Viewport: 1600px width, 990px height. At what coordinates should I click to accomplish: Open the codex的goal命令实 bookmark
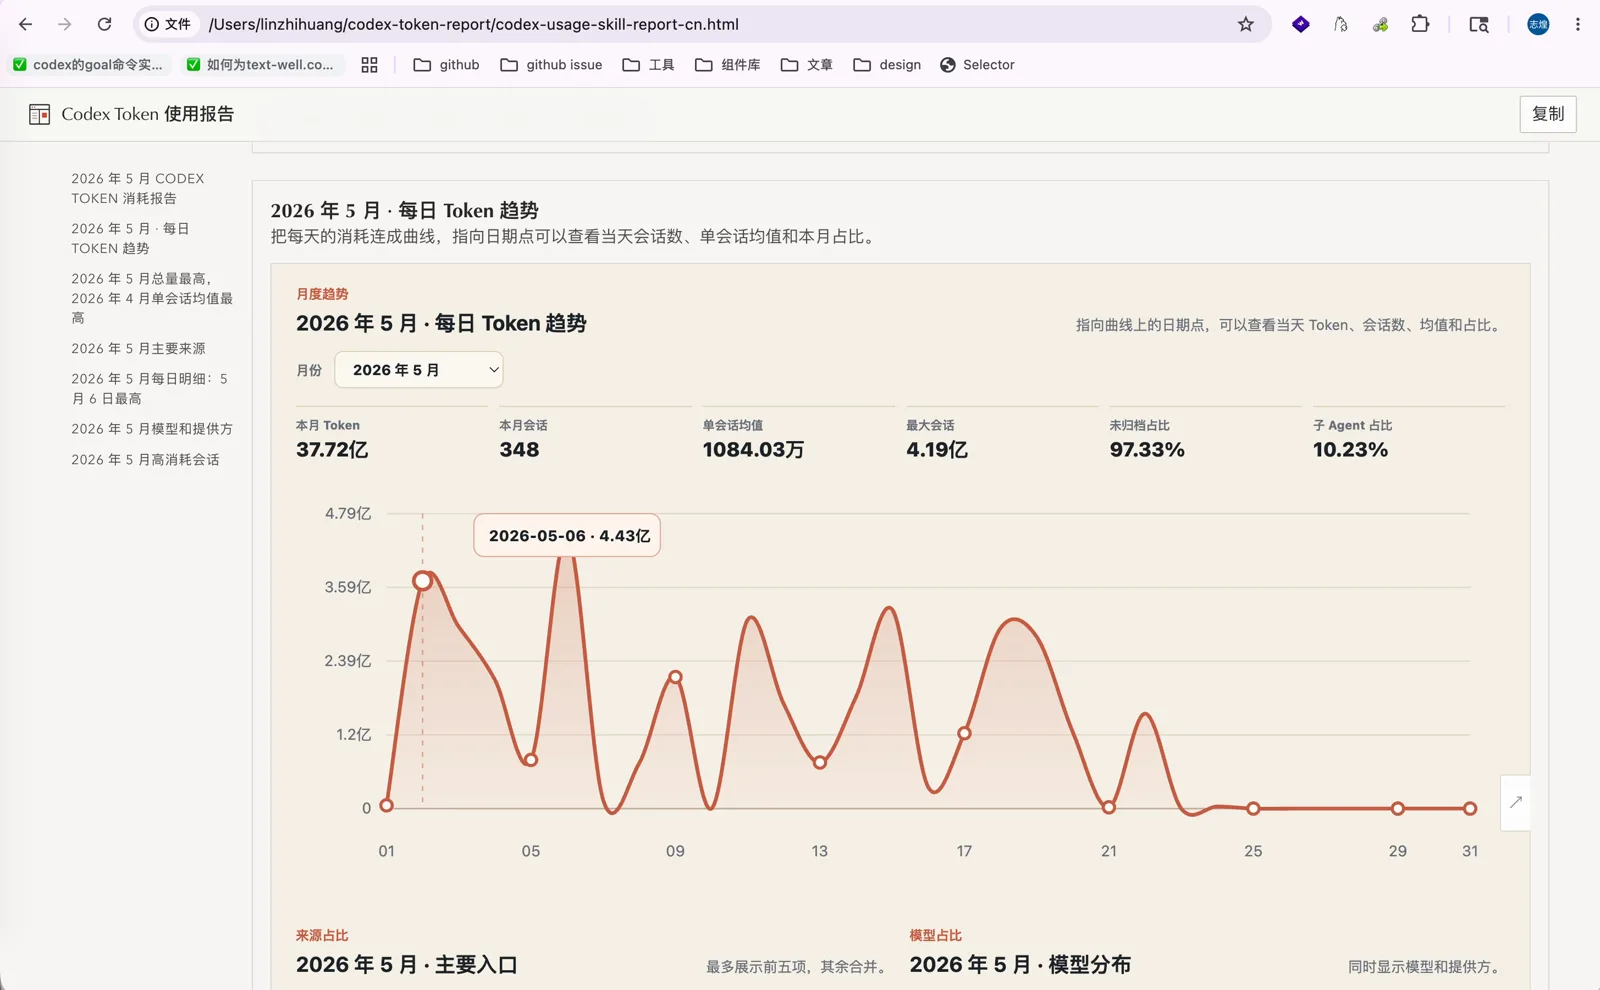pyautogui.click(x=88, y=65)
